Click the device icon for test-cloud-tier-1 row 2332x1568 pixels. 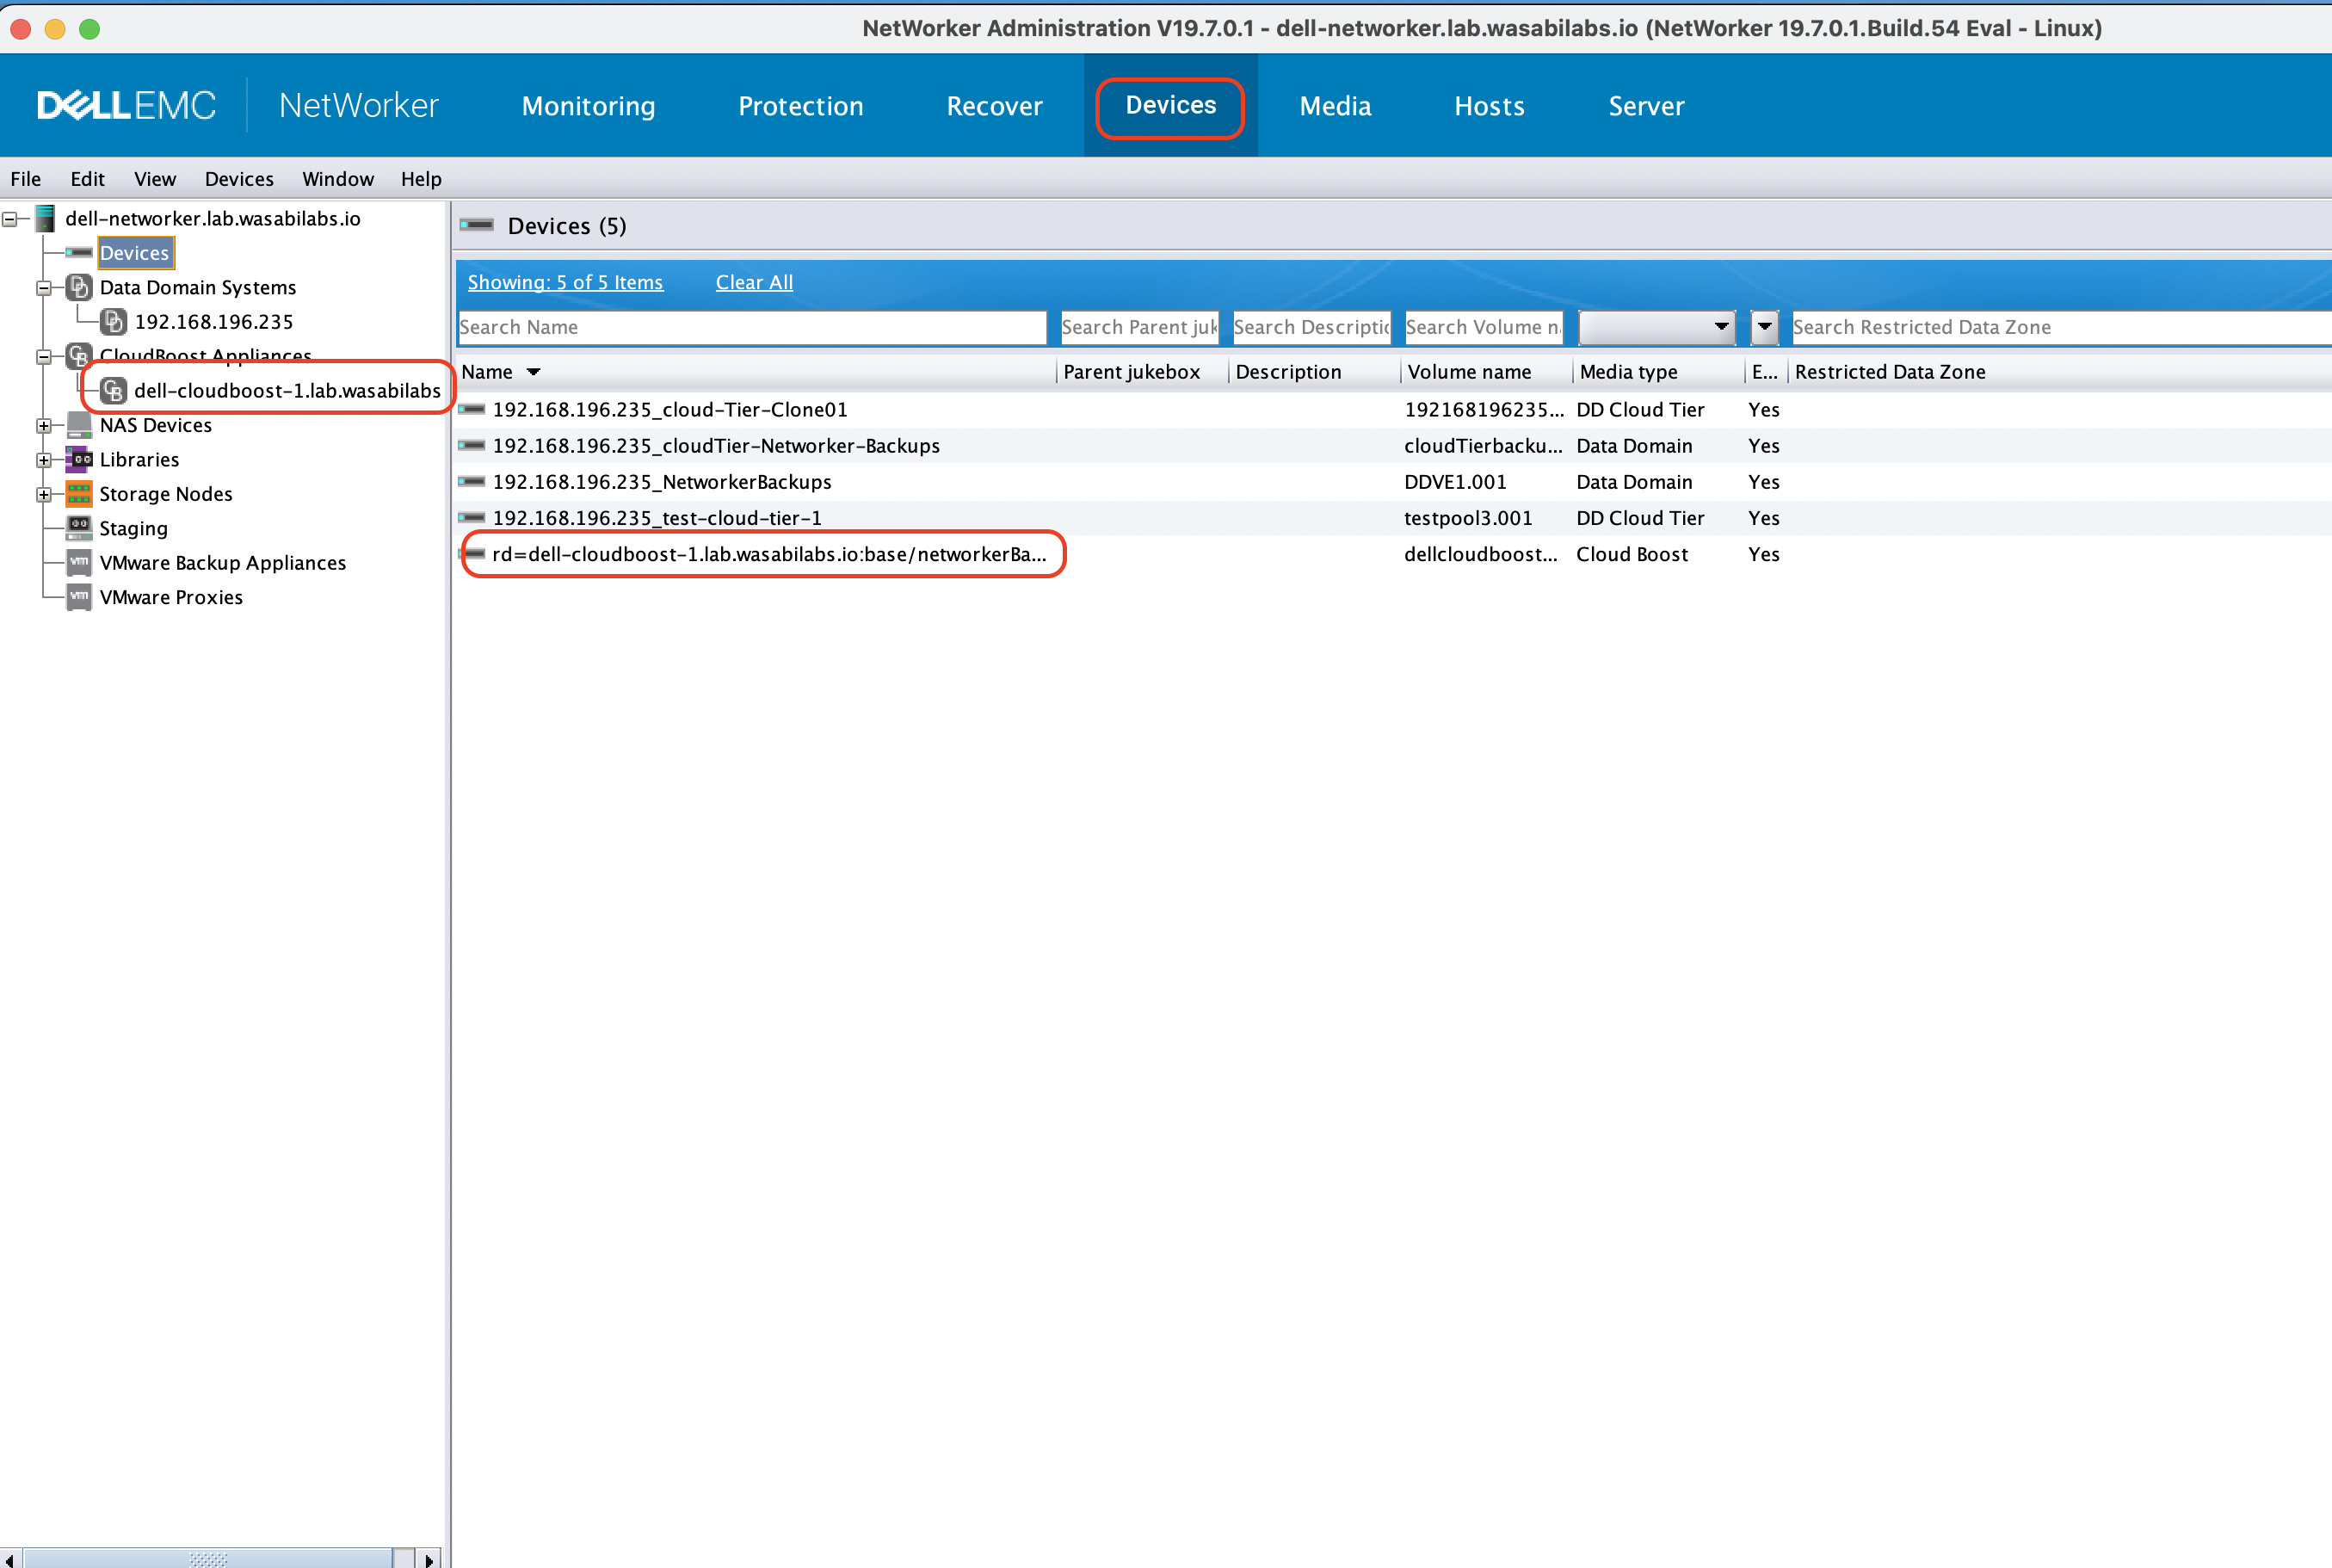point(472,517)
